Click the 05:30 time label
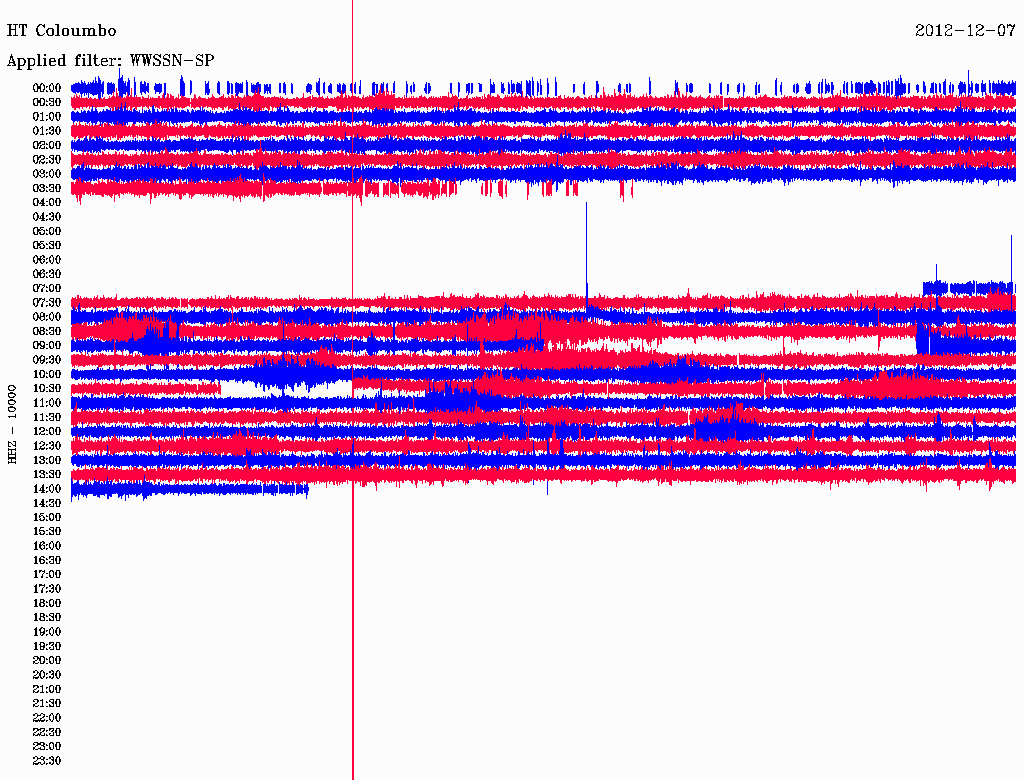The height and width of the screenshot is (780, 1024). point(47,245)
